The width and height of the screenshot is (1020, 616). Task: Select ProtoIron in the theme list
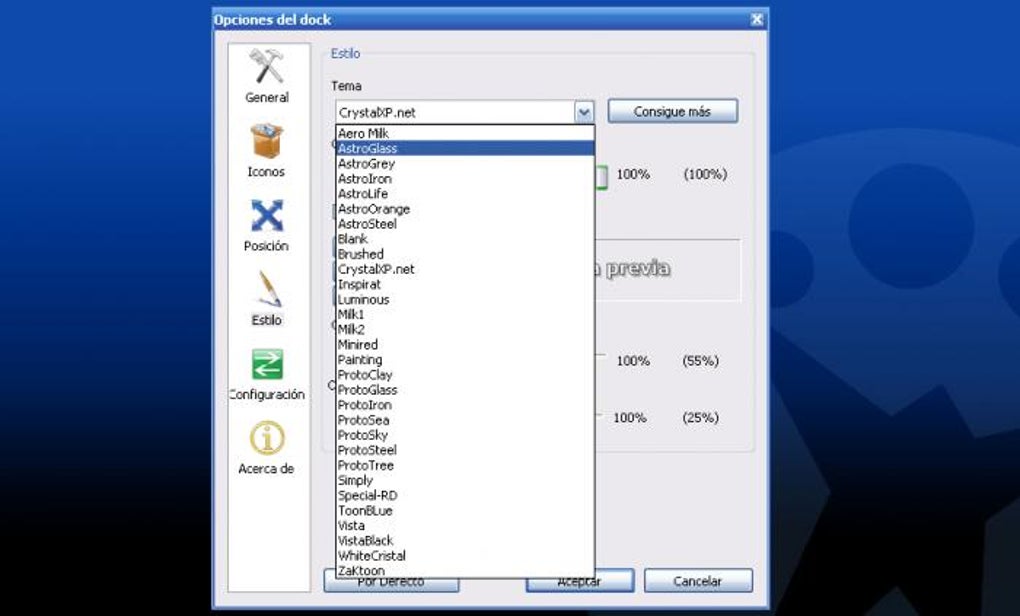(x=465, y=405)
